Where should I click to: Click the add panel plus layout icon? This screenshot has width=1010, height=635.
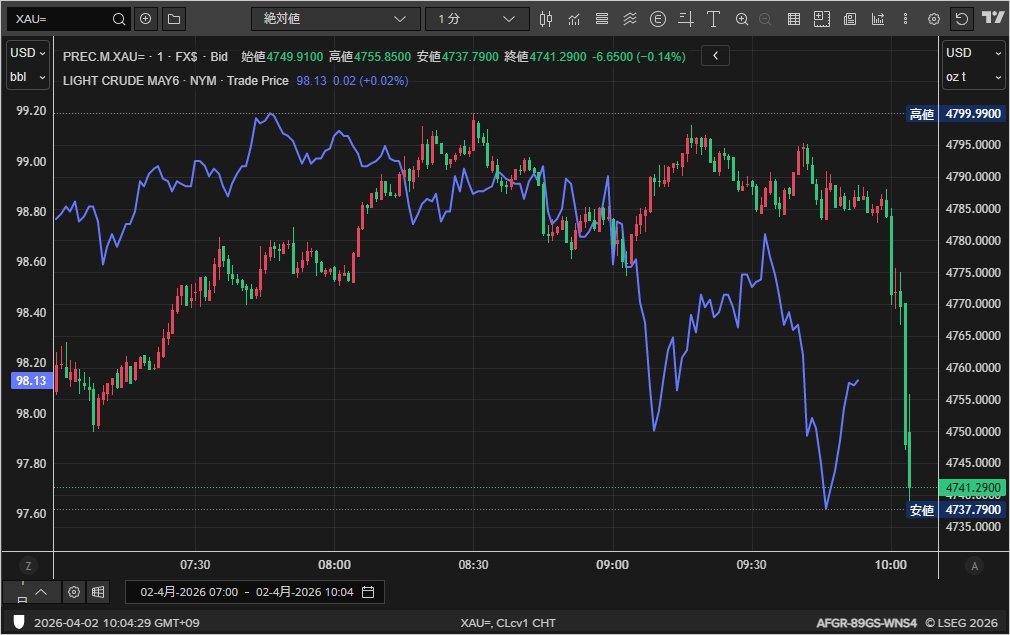click(x=822, y=19)
